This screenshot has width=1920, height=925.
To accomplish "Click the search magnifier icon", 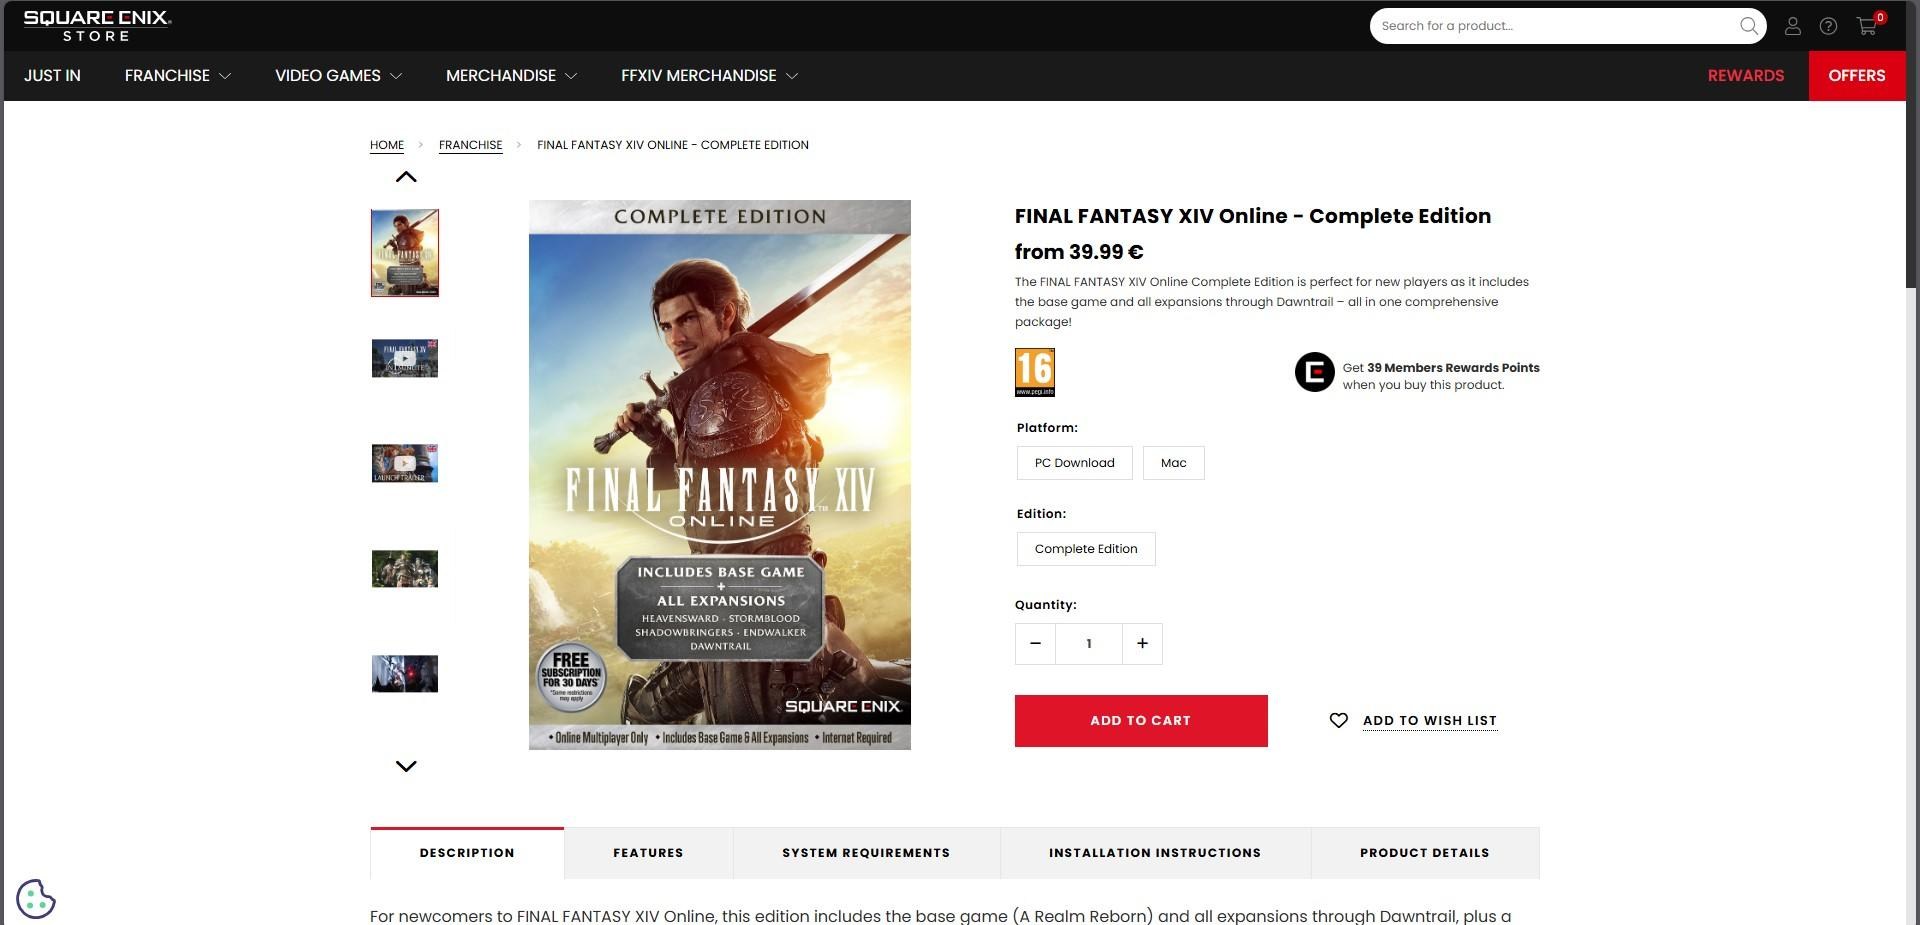I will click(1748, 26).
